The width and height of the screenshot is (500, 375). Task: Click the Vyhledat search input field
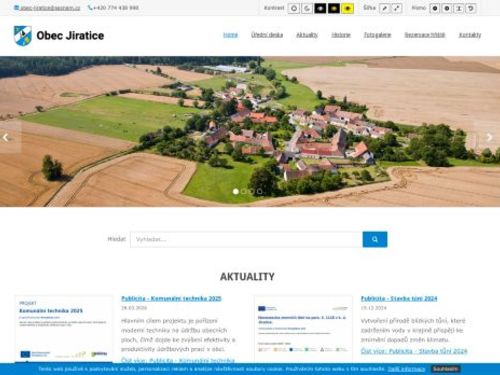[x=246, y=239]
